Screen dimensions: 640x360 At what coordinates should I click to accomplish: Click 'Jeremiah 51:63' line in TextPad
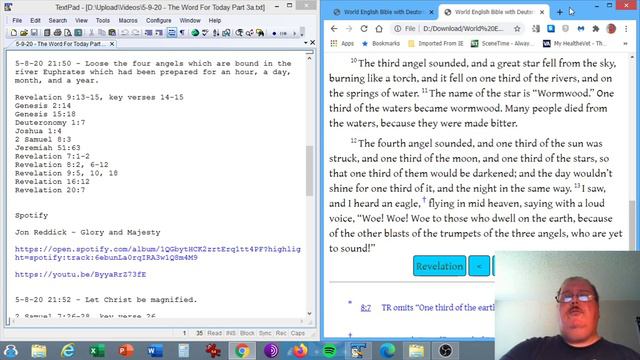[x=48, y=148]
